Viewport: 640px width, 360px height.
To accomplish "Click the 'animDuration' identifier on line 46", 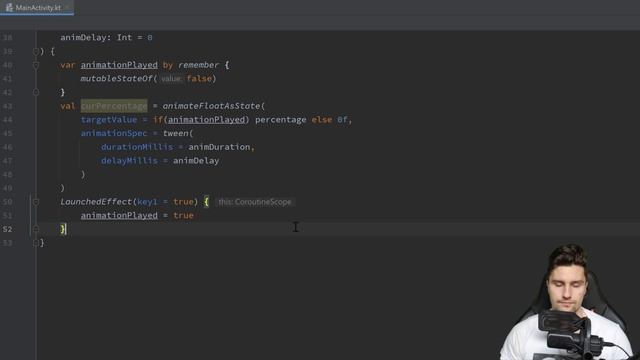I will point(219,147).
